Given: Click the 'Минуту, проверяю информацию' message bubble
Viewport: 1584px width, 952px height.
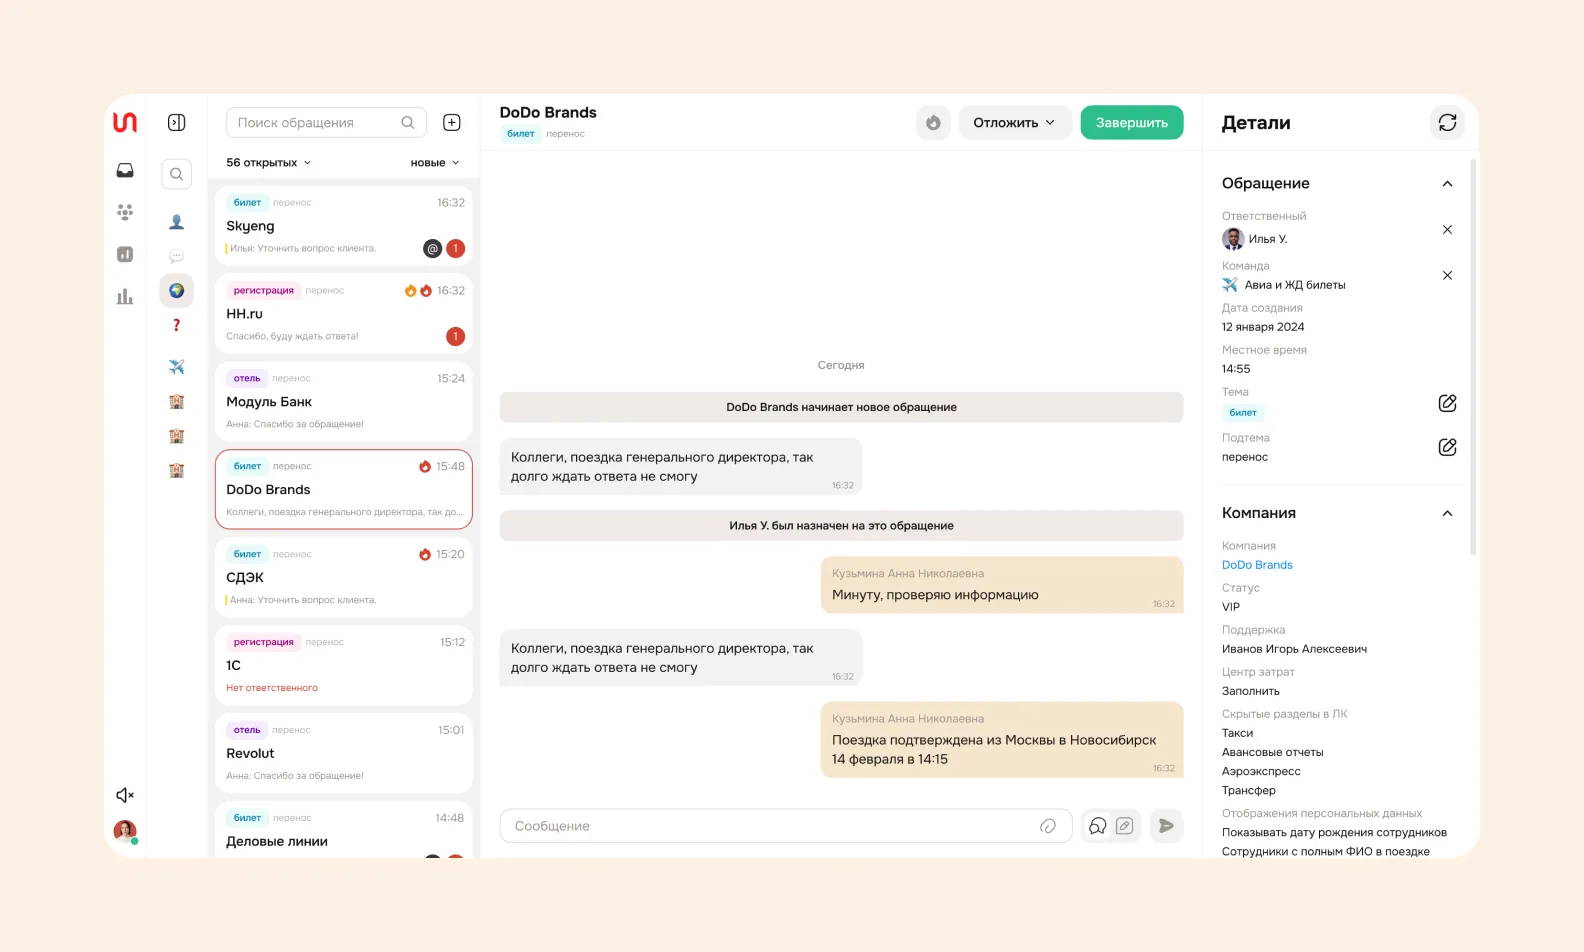Looking at the screenshot, I should pyautogui.click(x=1002, y=585).
